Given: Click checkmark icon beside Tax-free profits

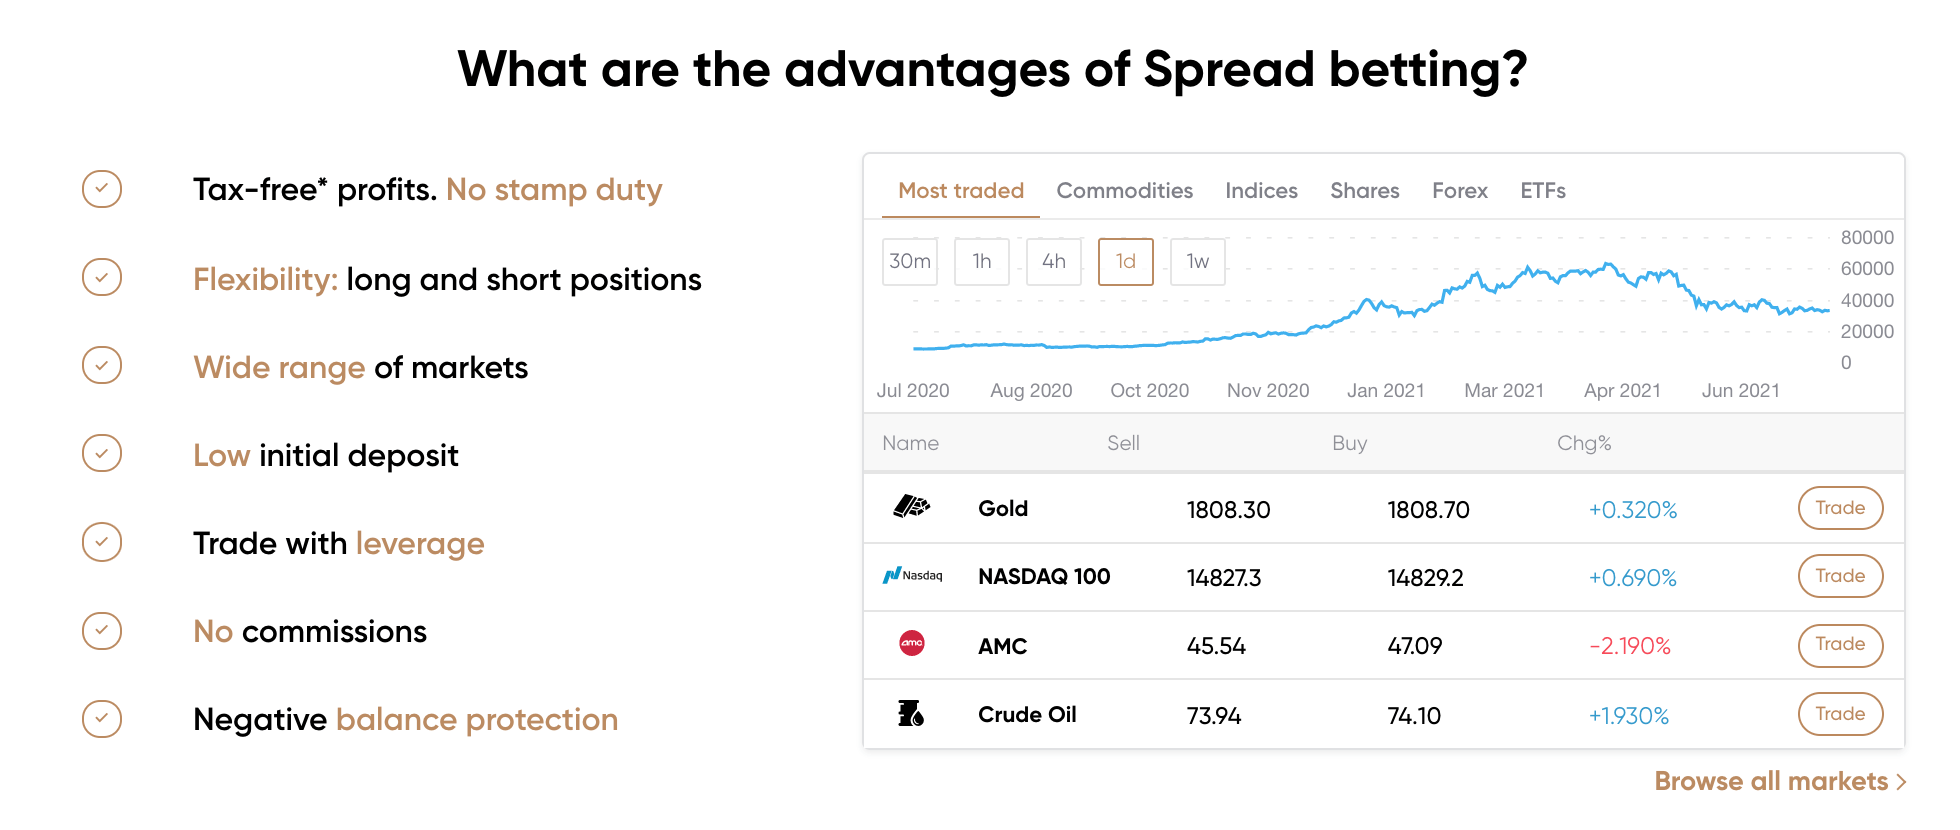Looking at the screenshot, I should (102, 189).
